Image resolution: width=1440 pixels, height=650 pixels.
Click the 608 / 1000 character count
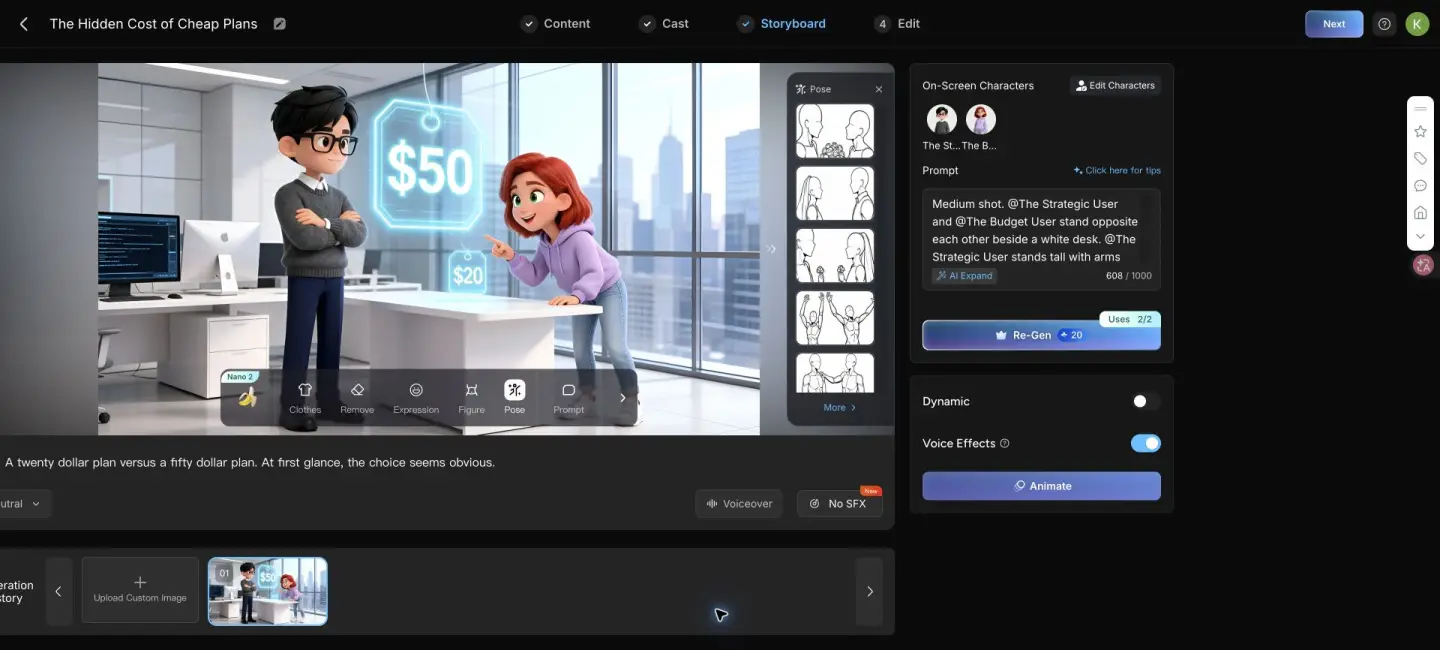1128,276
